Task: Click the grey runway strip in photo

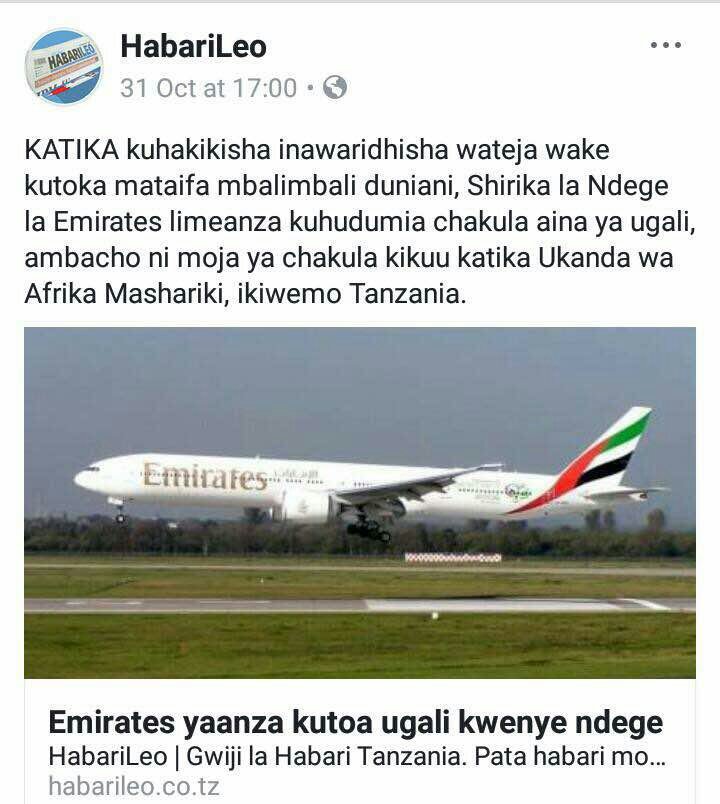Action: [360, 605]
